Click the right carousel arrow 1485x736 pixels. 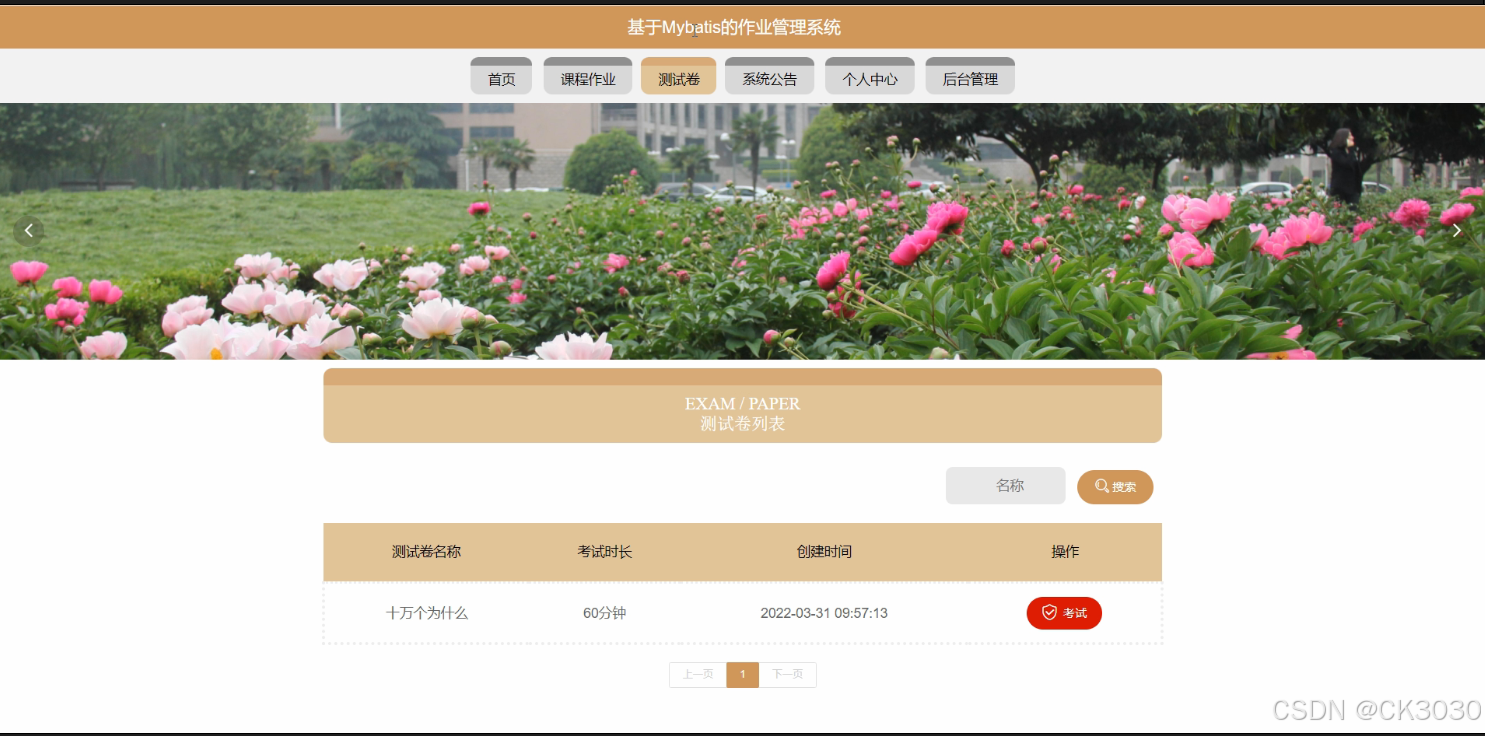click(x=1456, y=230)
